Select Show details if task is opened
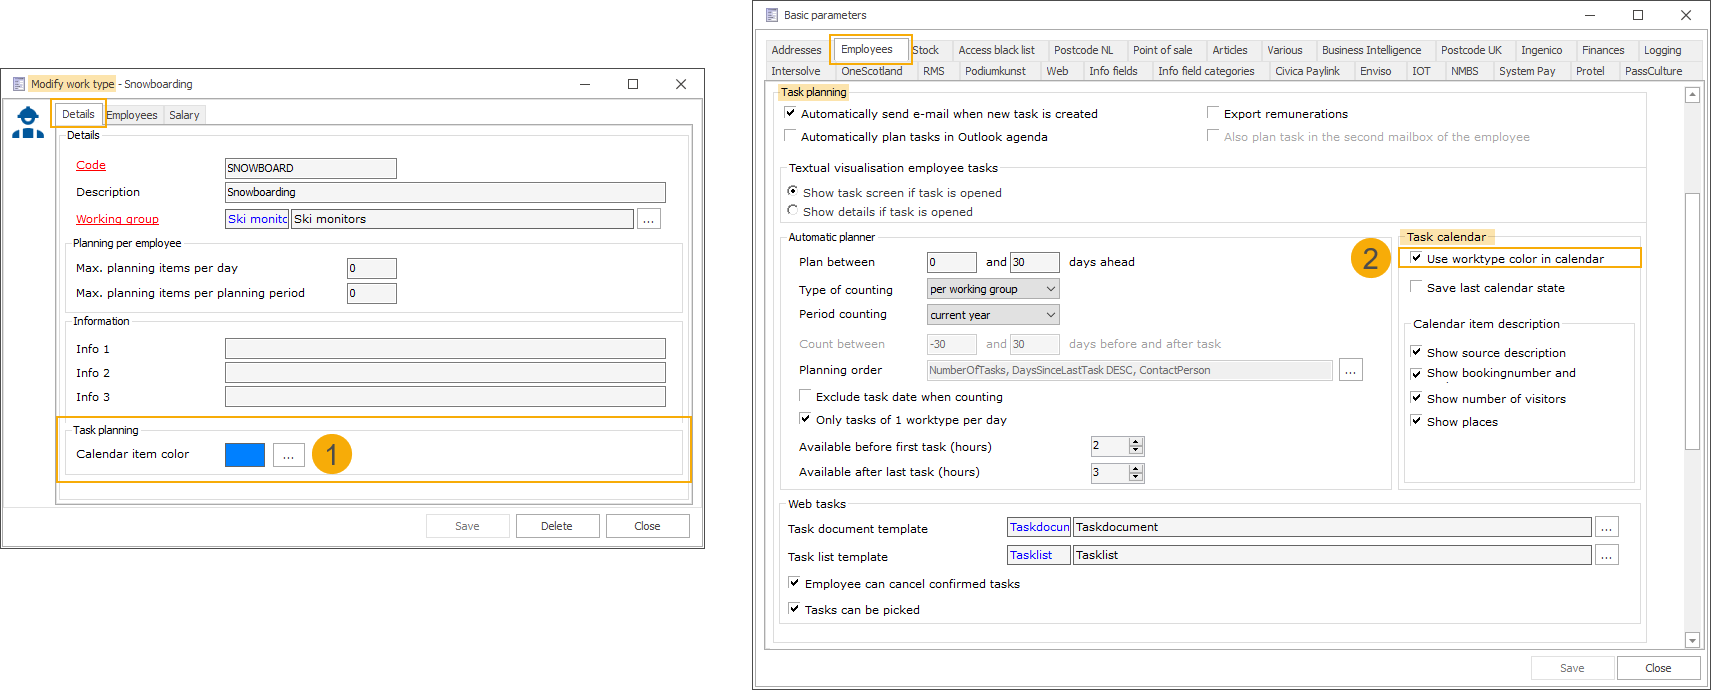 click(x=793, y=211)
